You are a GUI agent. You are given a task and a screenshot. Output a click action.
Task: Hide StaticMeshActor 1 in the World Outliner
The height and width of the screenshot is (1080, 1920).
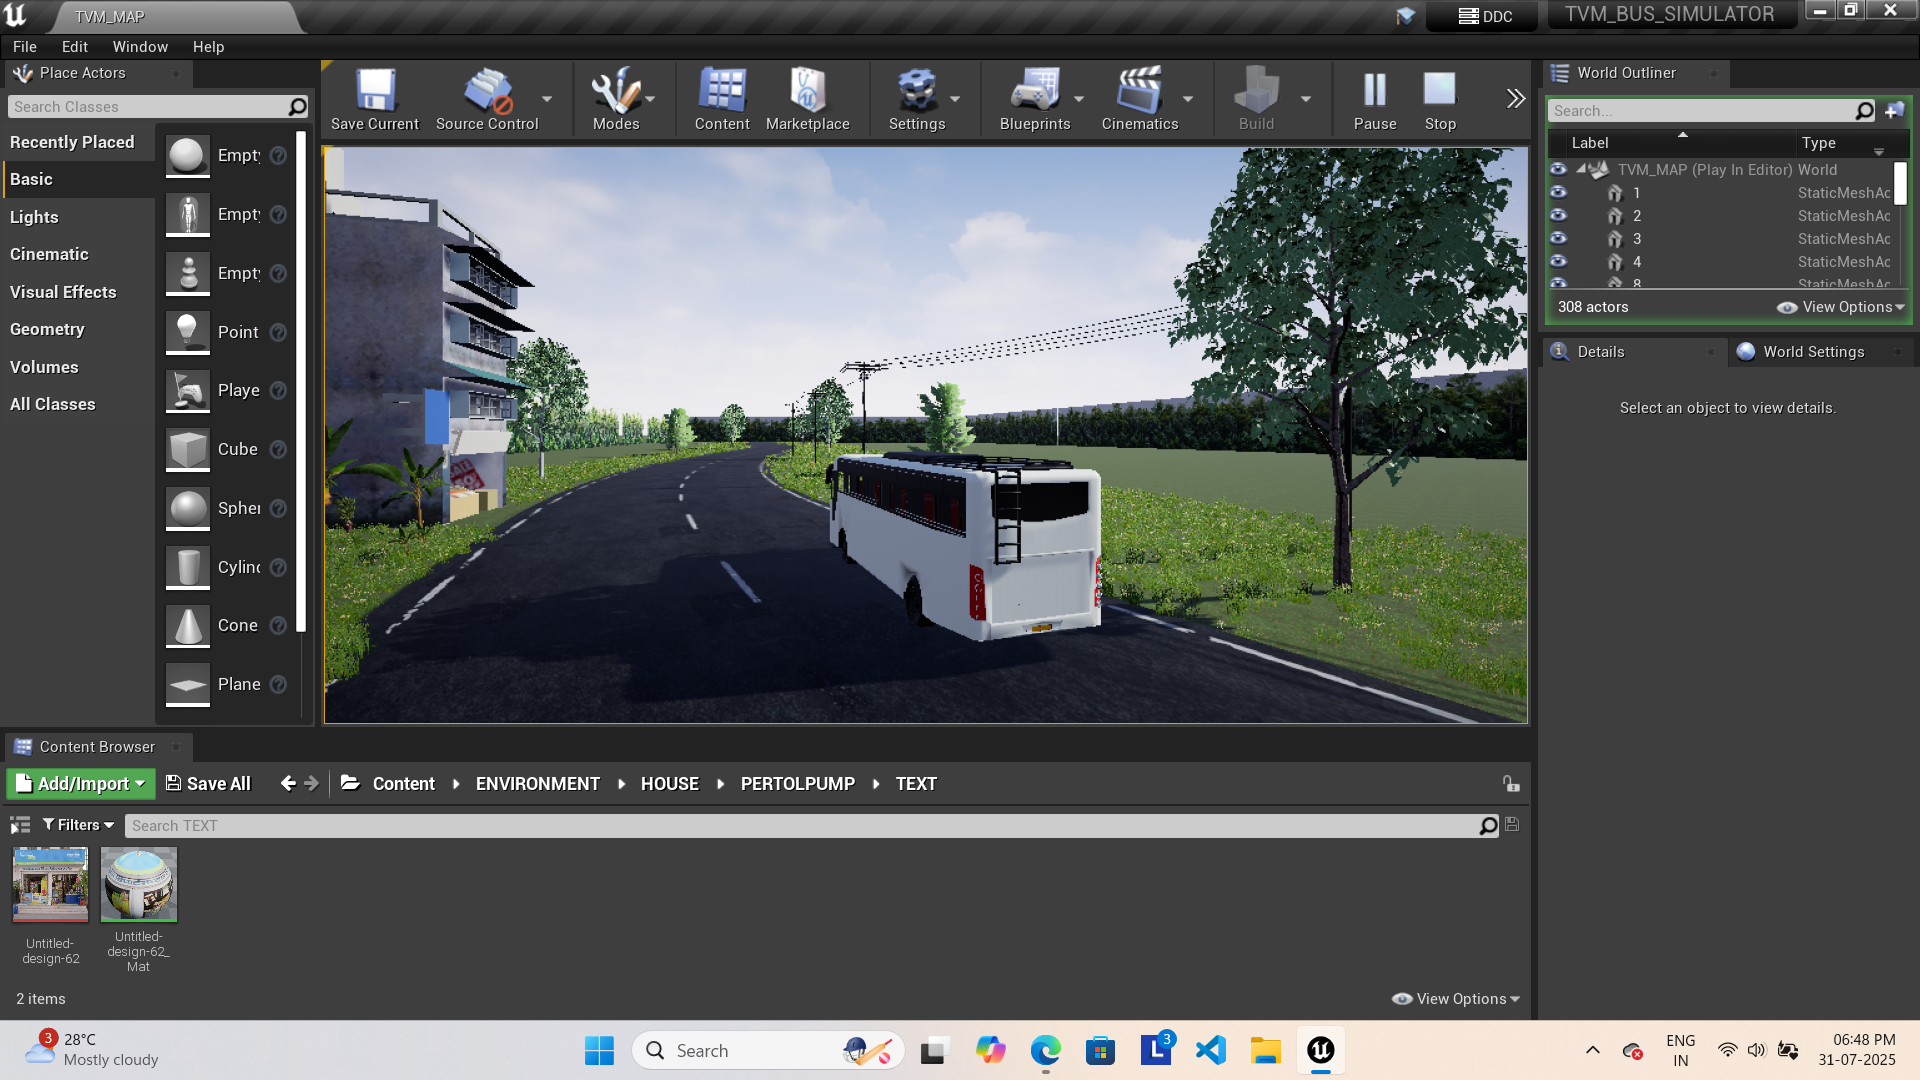click(x=1558, y=193)
